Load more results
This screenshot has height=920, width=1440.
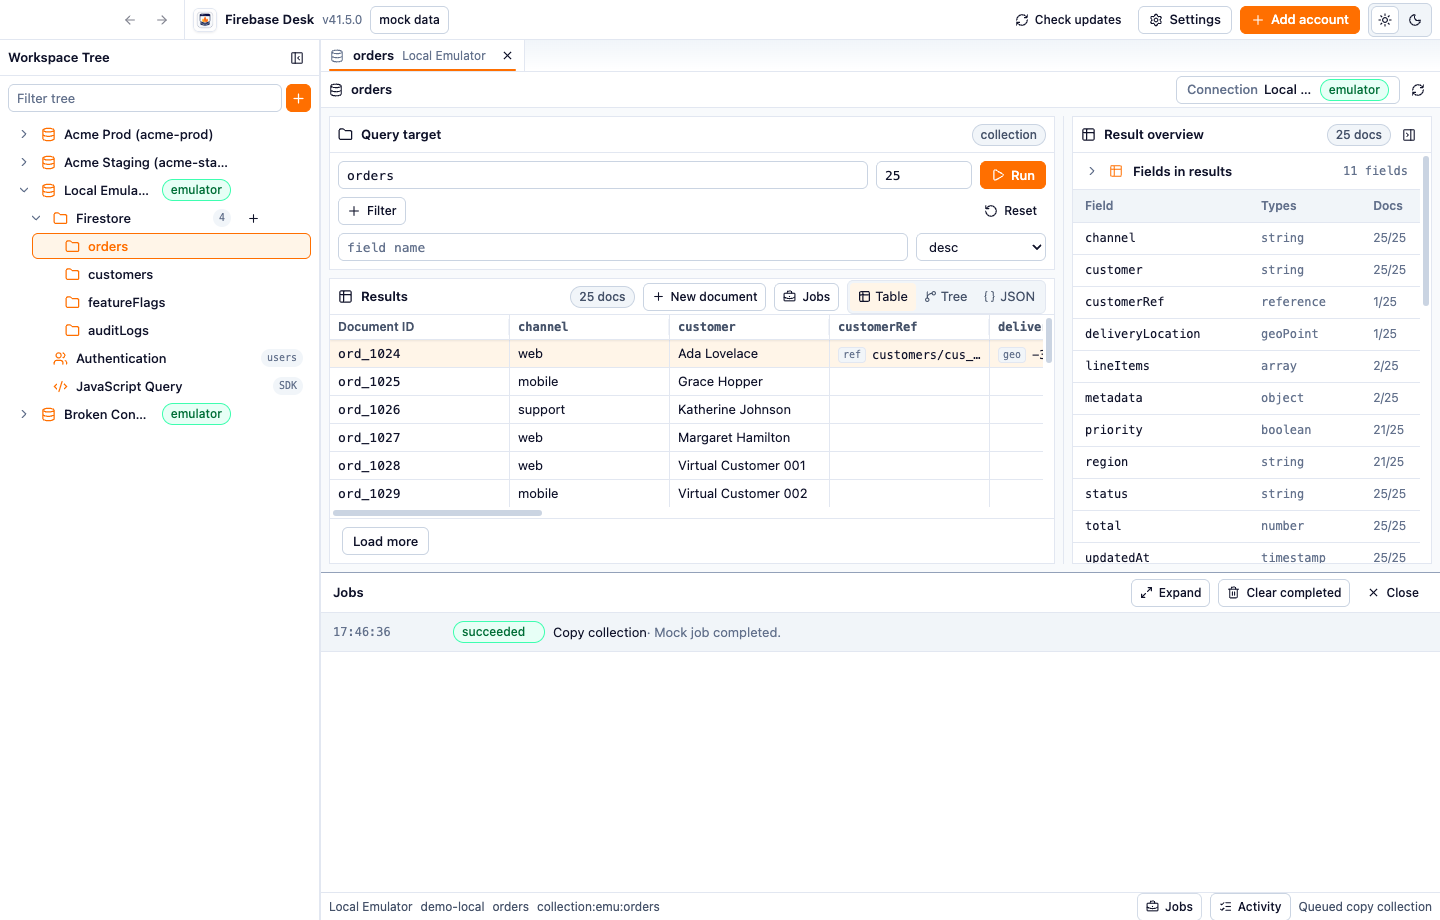(386, 541)
